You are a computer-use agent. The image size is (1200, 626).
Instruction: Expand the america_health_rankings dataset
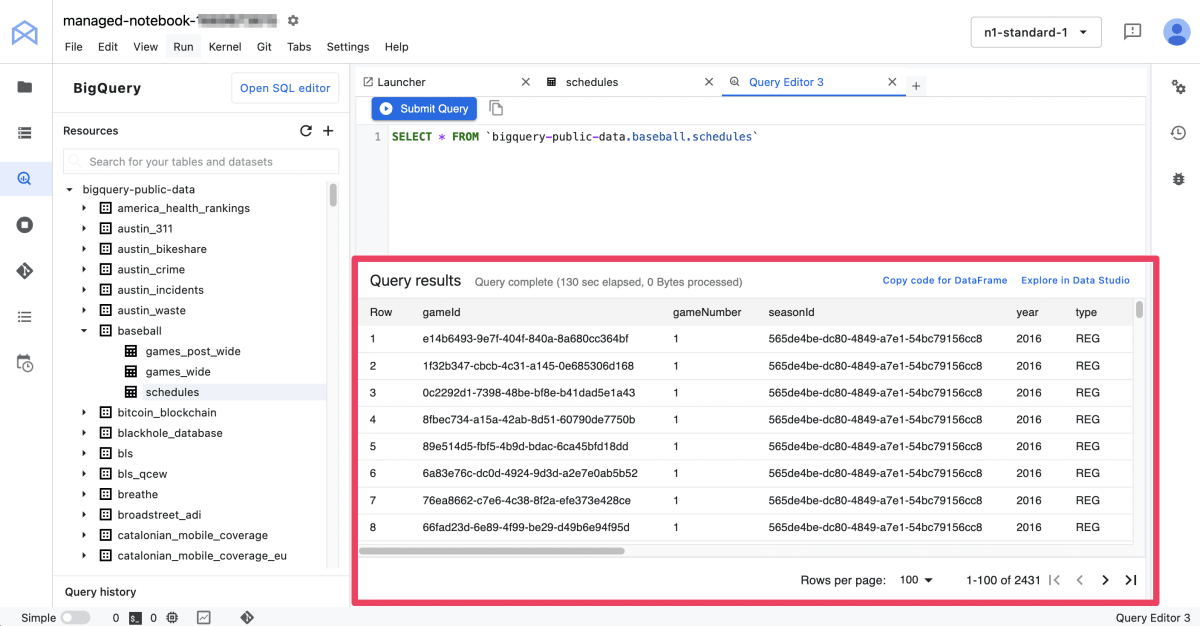(85, 208)
